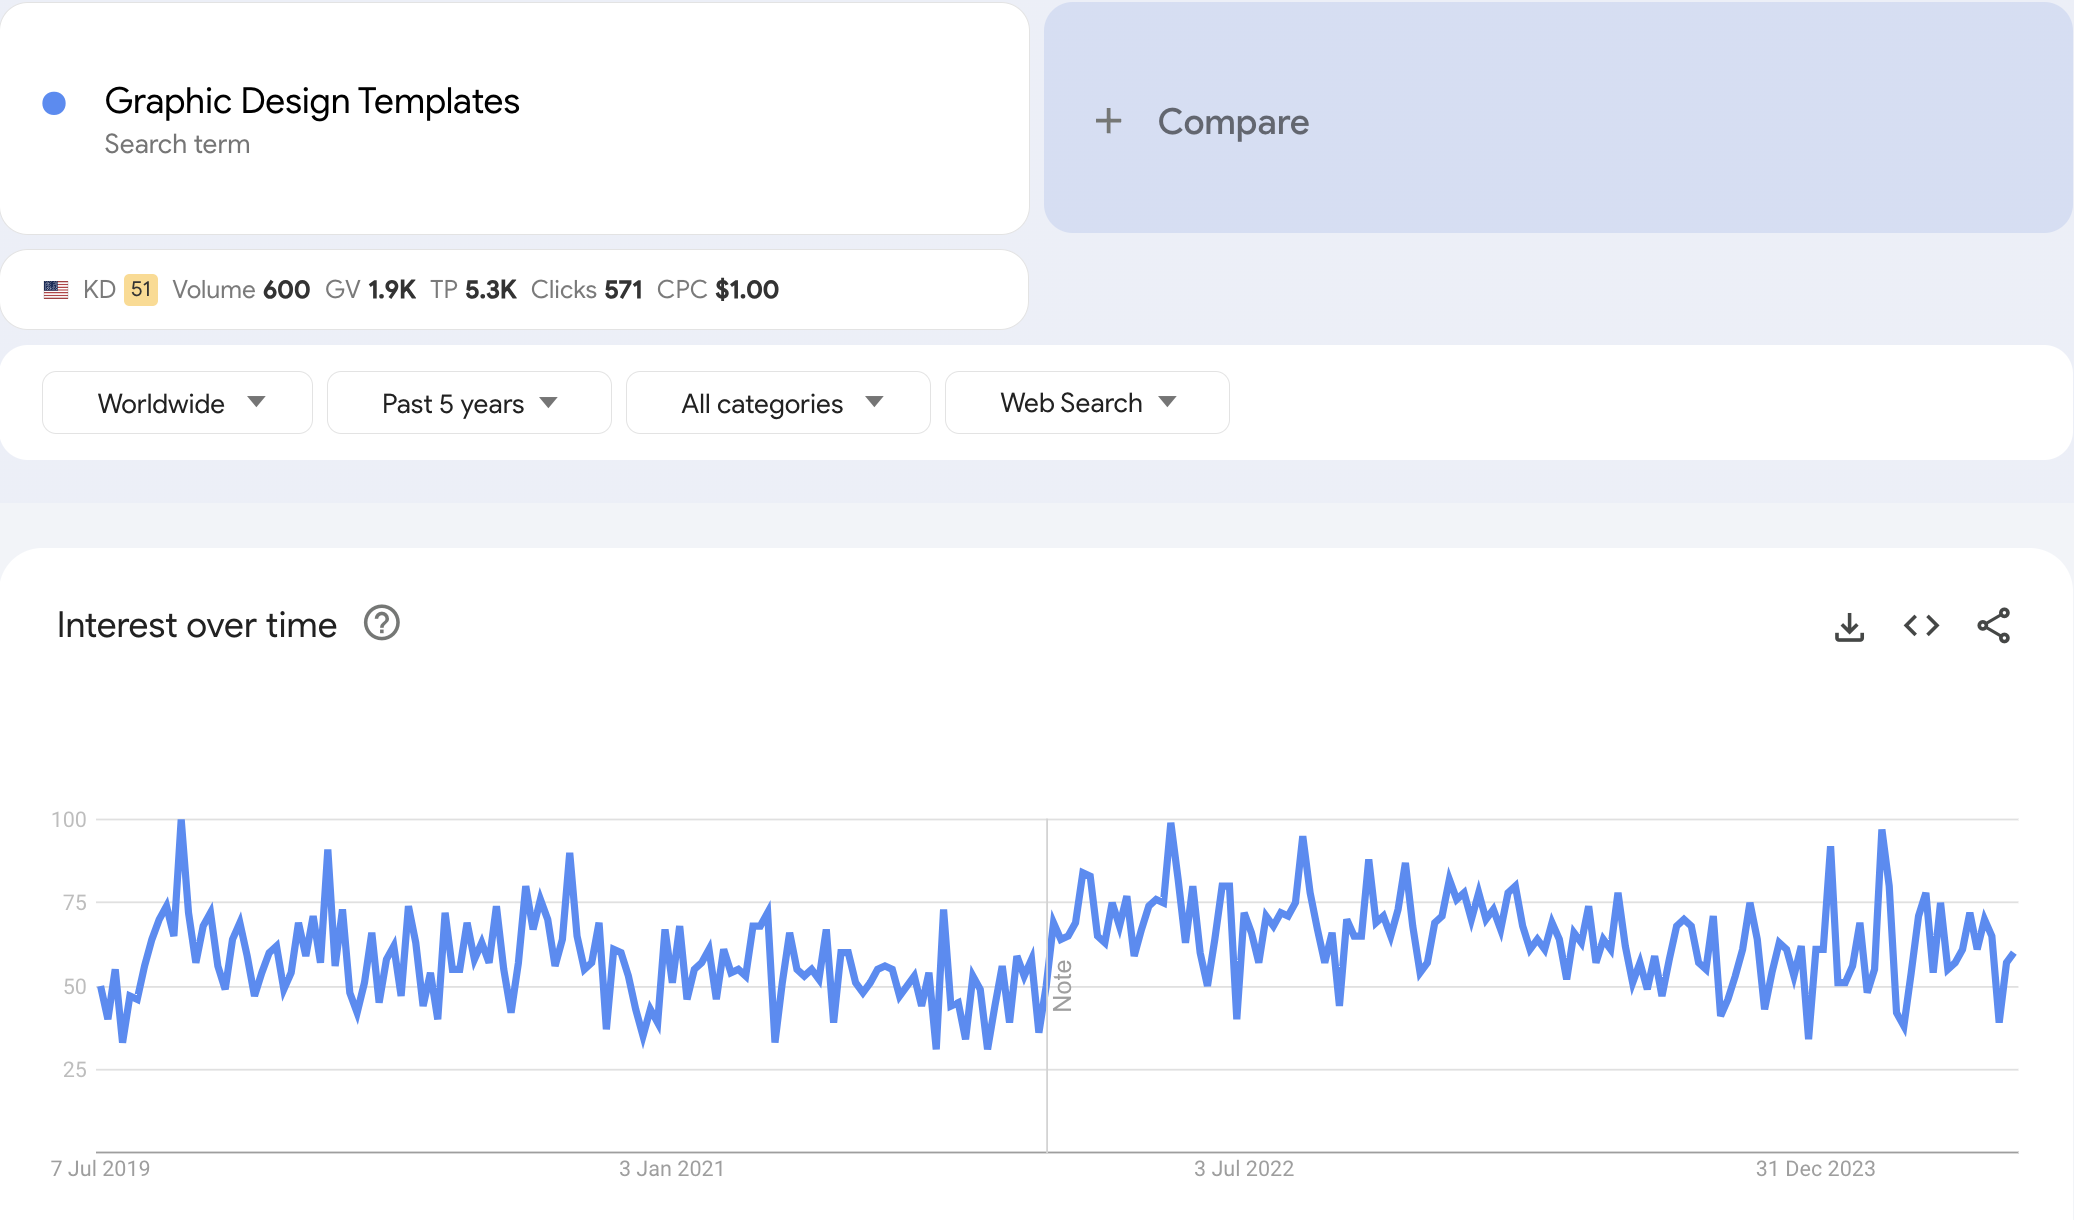
Task: Click the 3 Jul 2022 axis label
Action: 1243,1169
